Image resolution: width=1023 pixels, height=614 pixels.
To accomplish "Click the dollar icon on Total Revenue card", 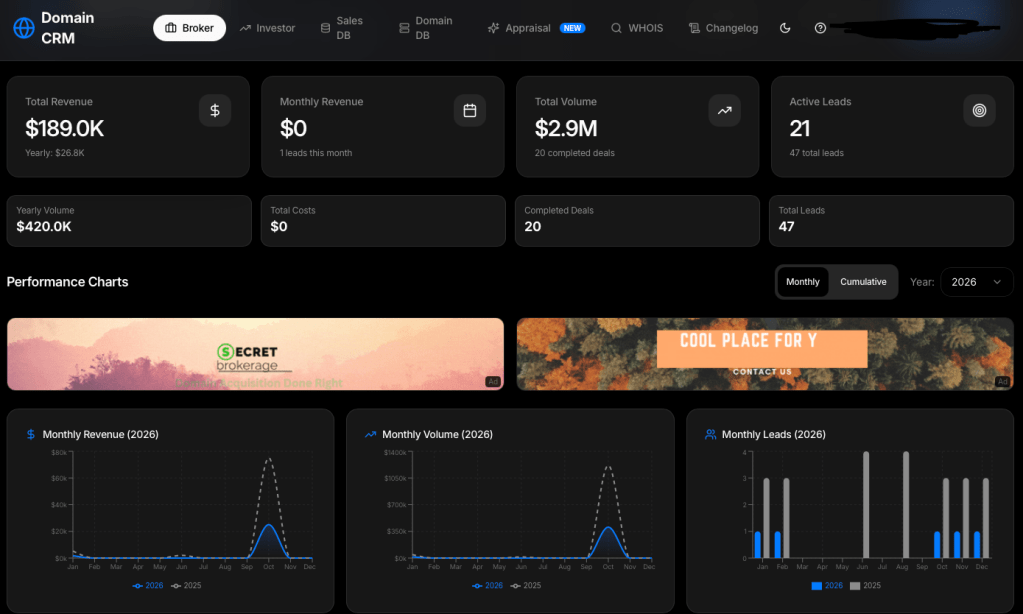I will coord(215,110).
